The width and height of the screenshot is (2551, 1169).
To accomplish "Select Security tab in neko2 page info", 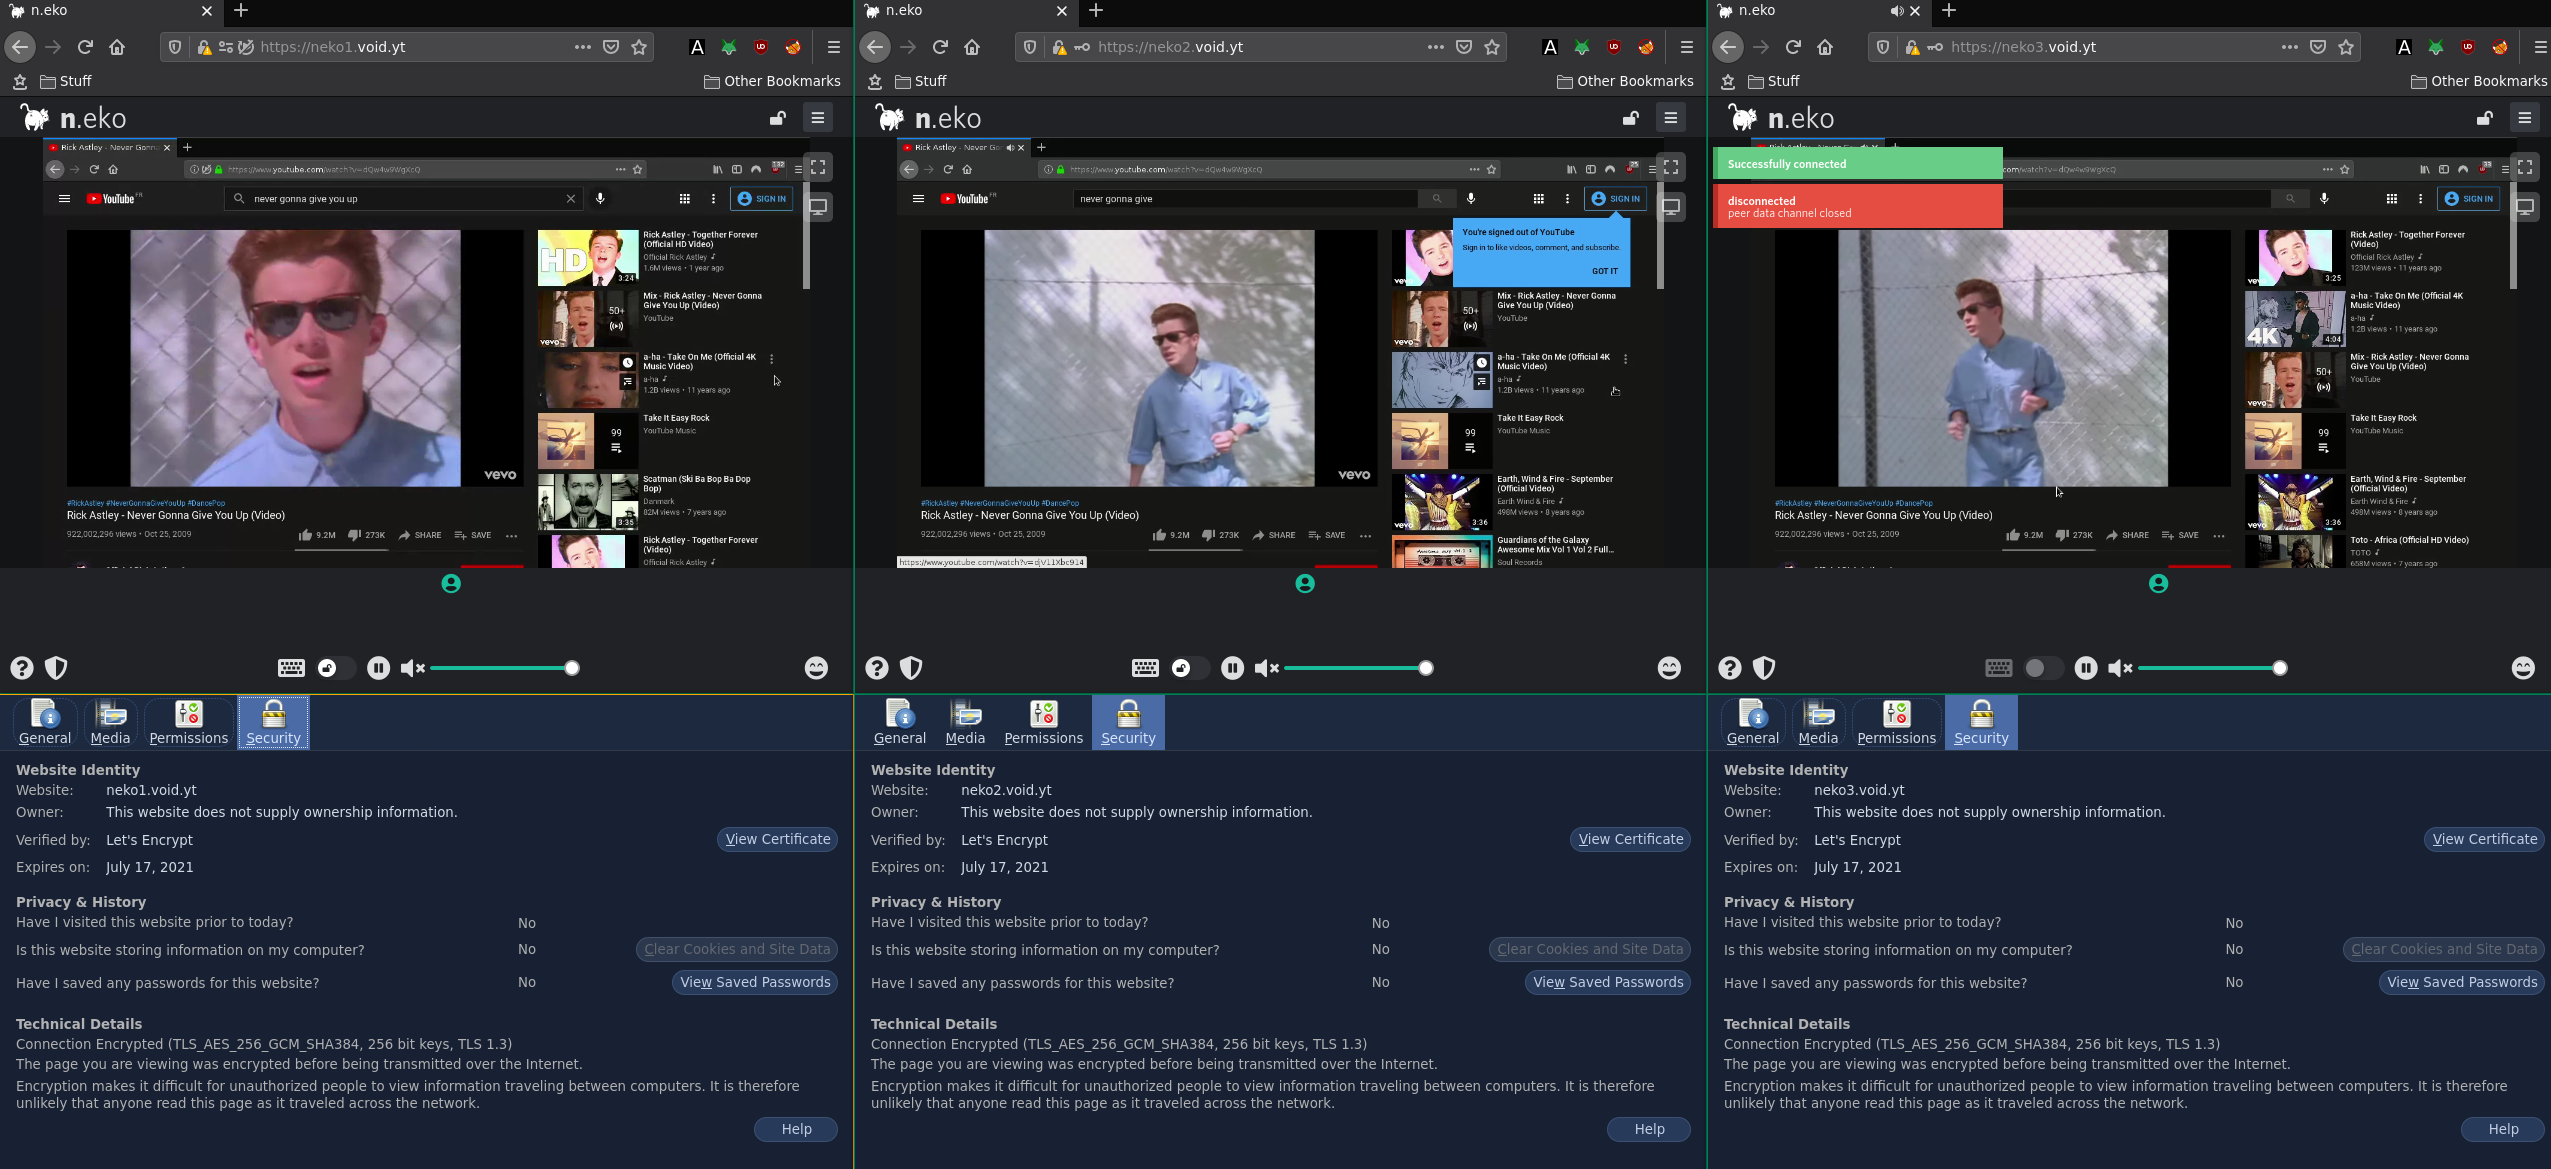I will tap(1128, 722).
